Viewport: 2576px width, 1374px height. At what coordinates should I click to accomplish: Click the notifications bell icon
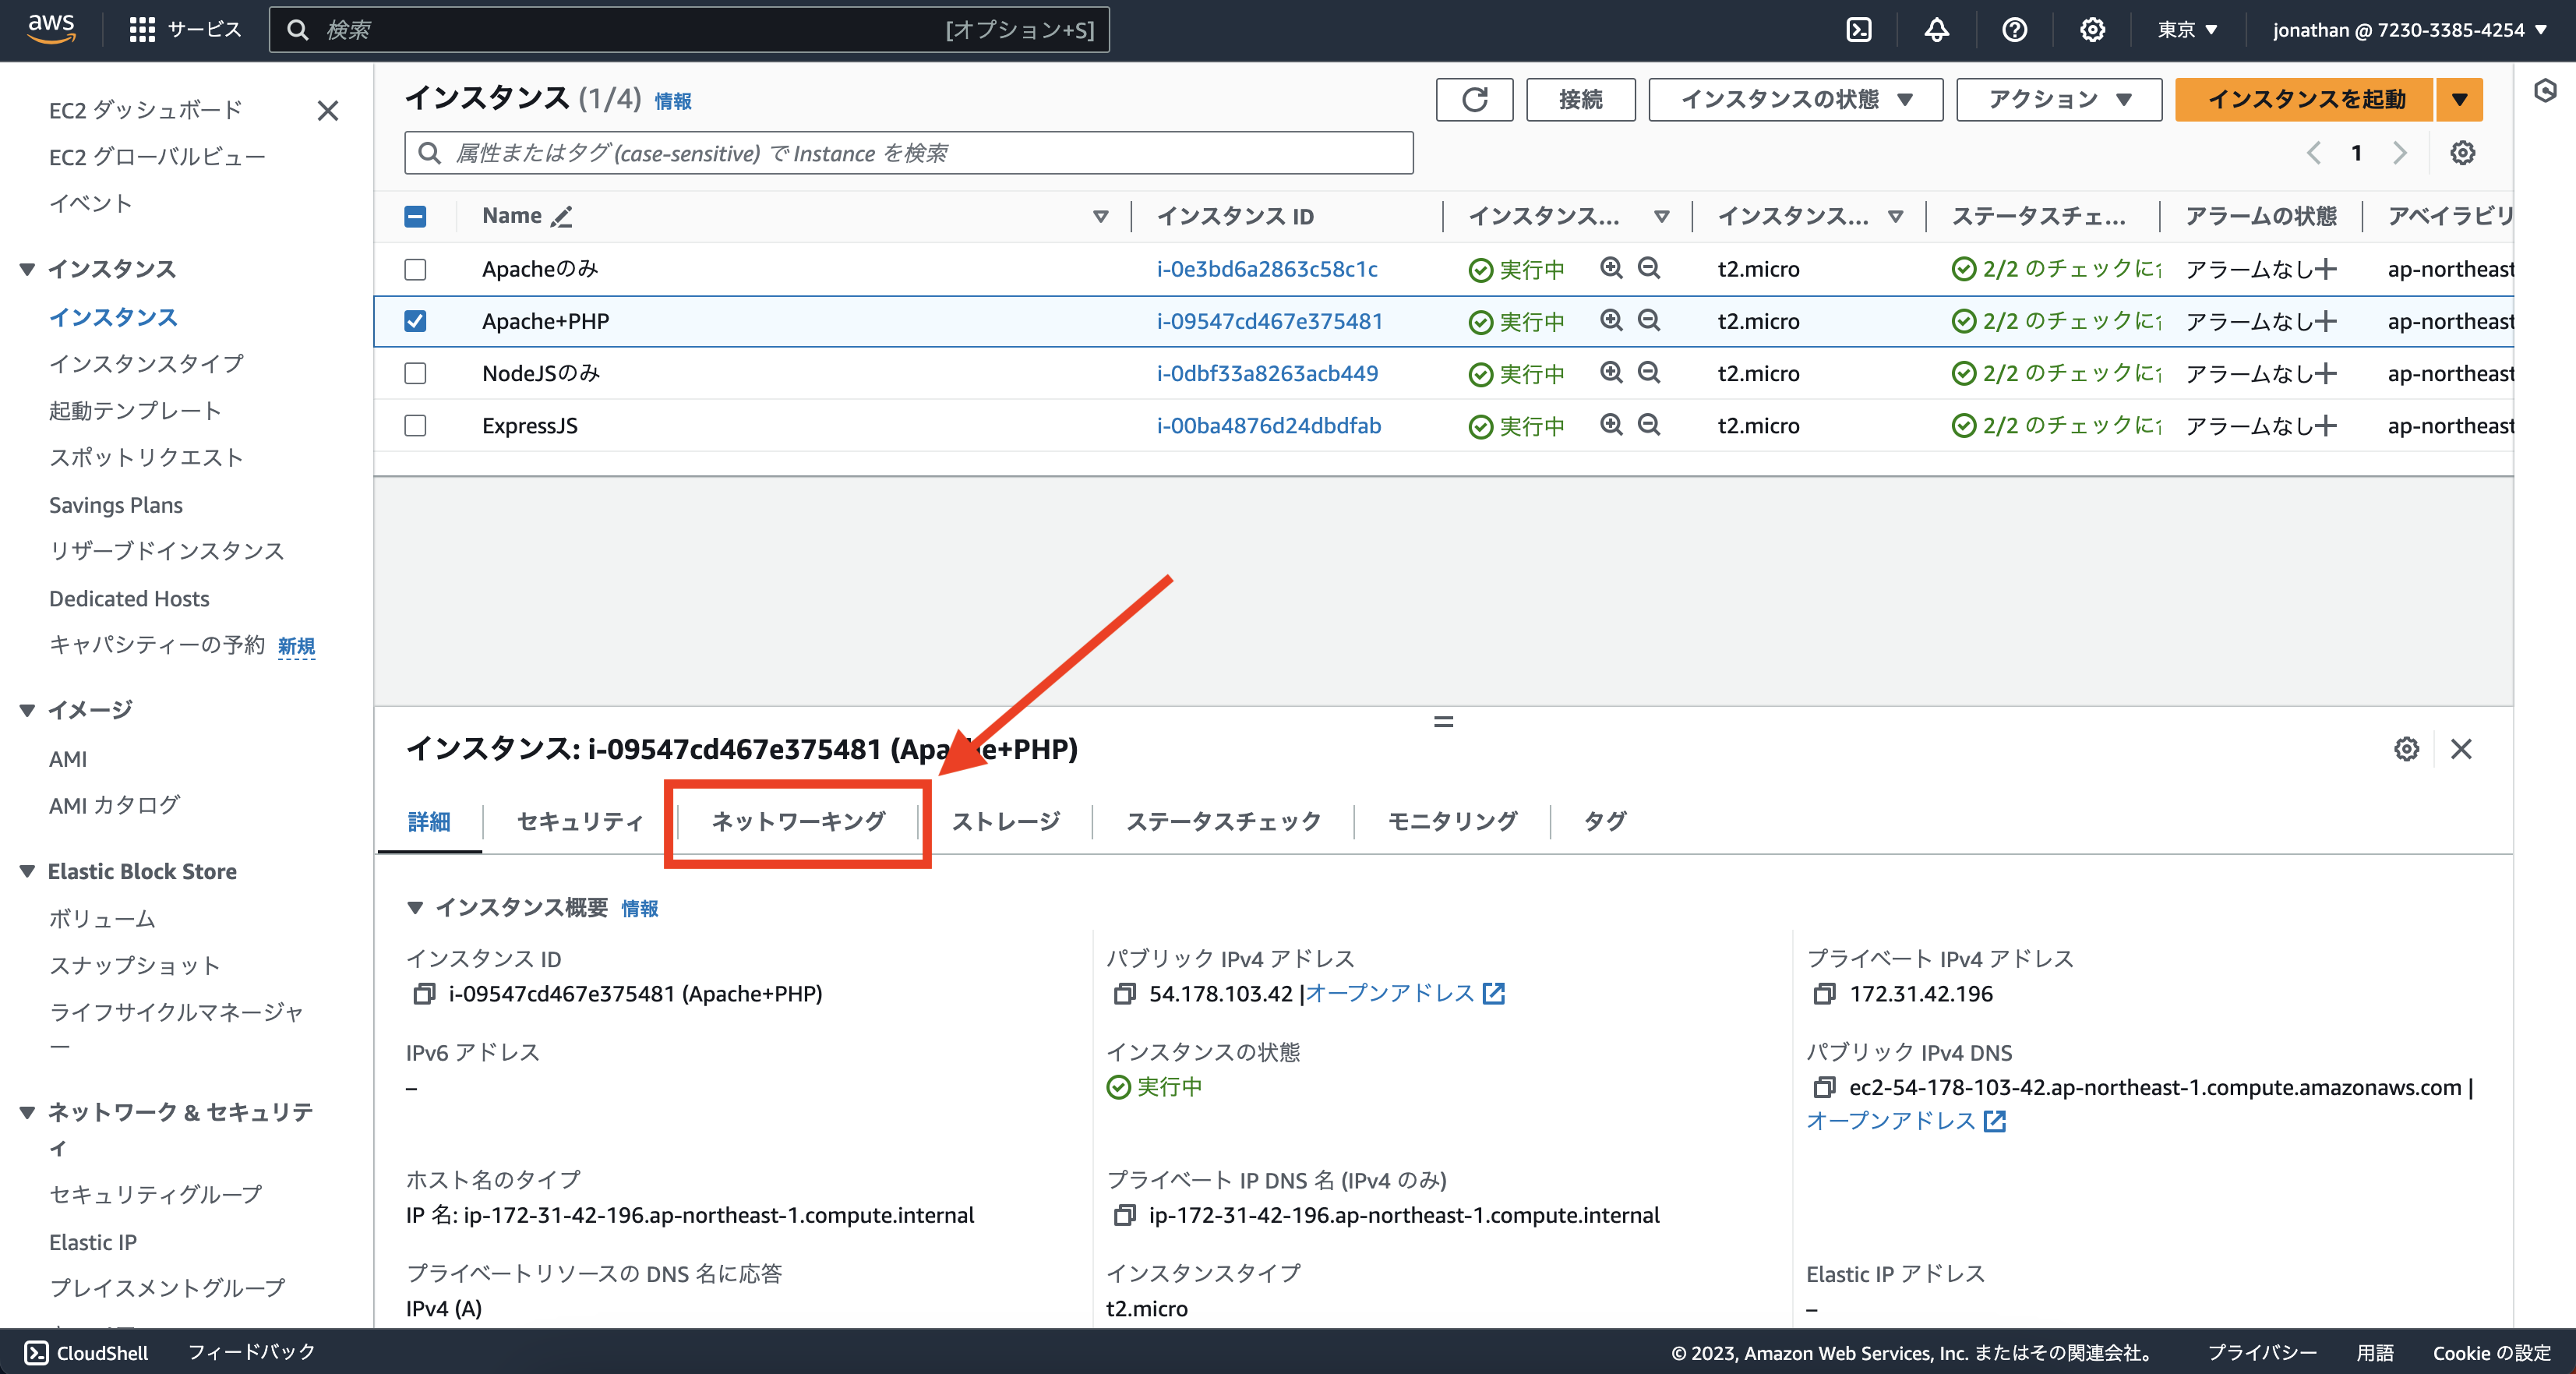pyautogui.click(x=1936, y=29)
